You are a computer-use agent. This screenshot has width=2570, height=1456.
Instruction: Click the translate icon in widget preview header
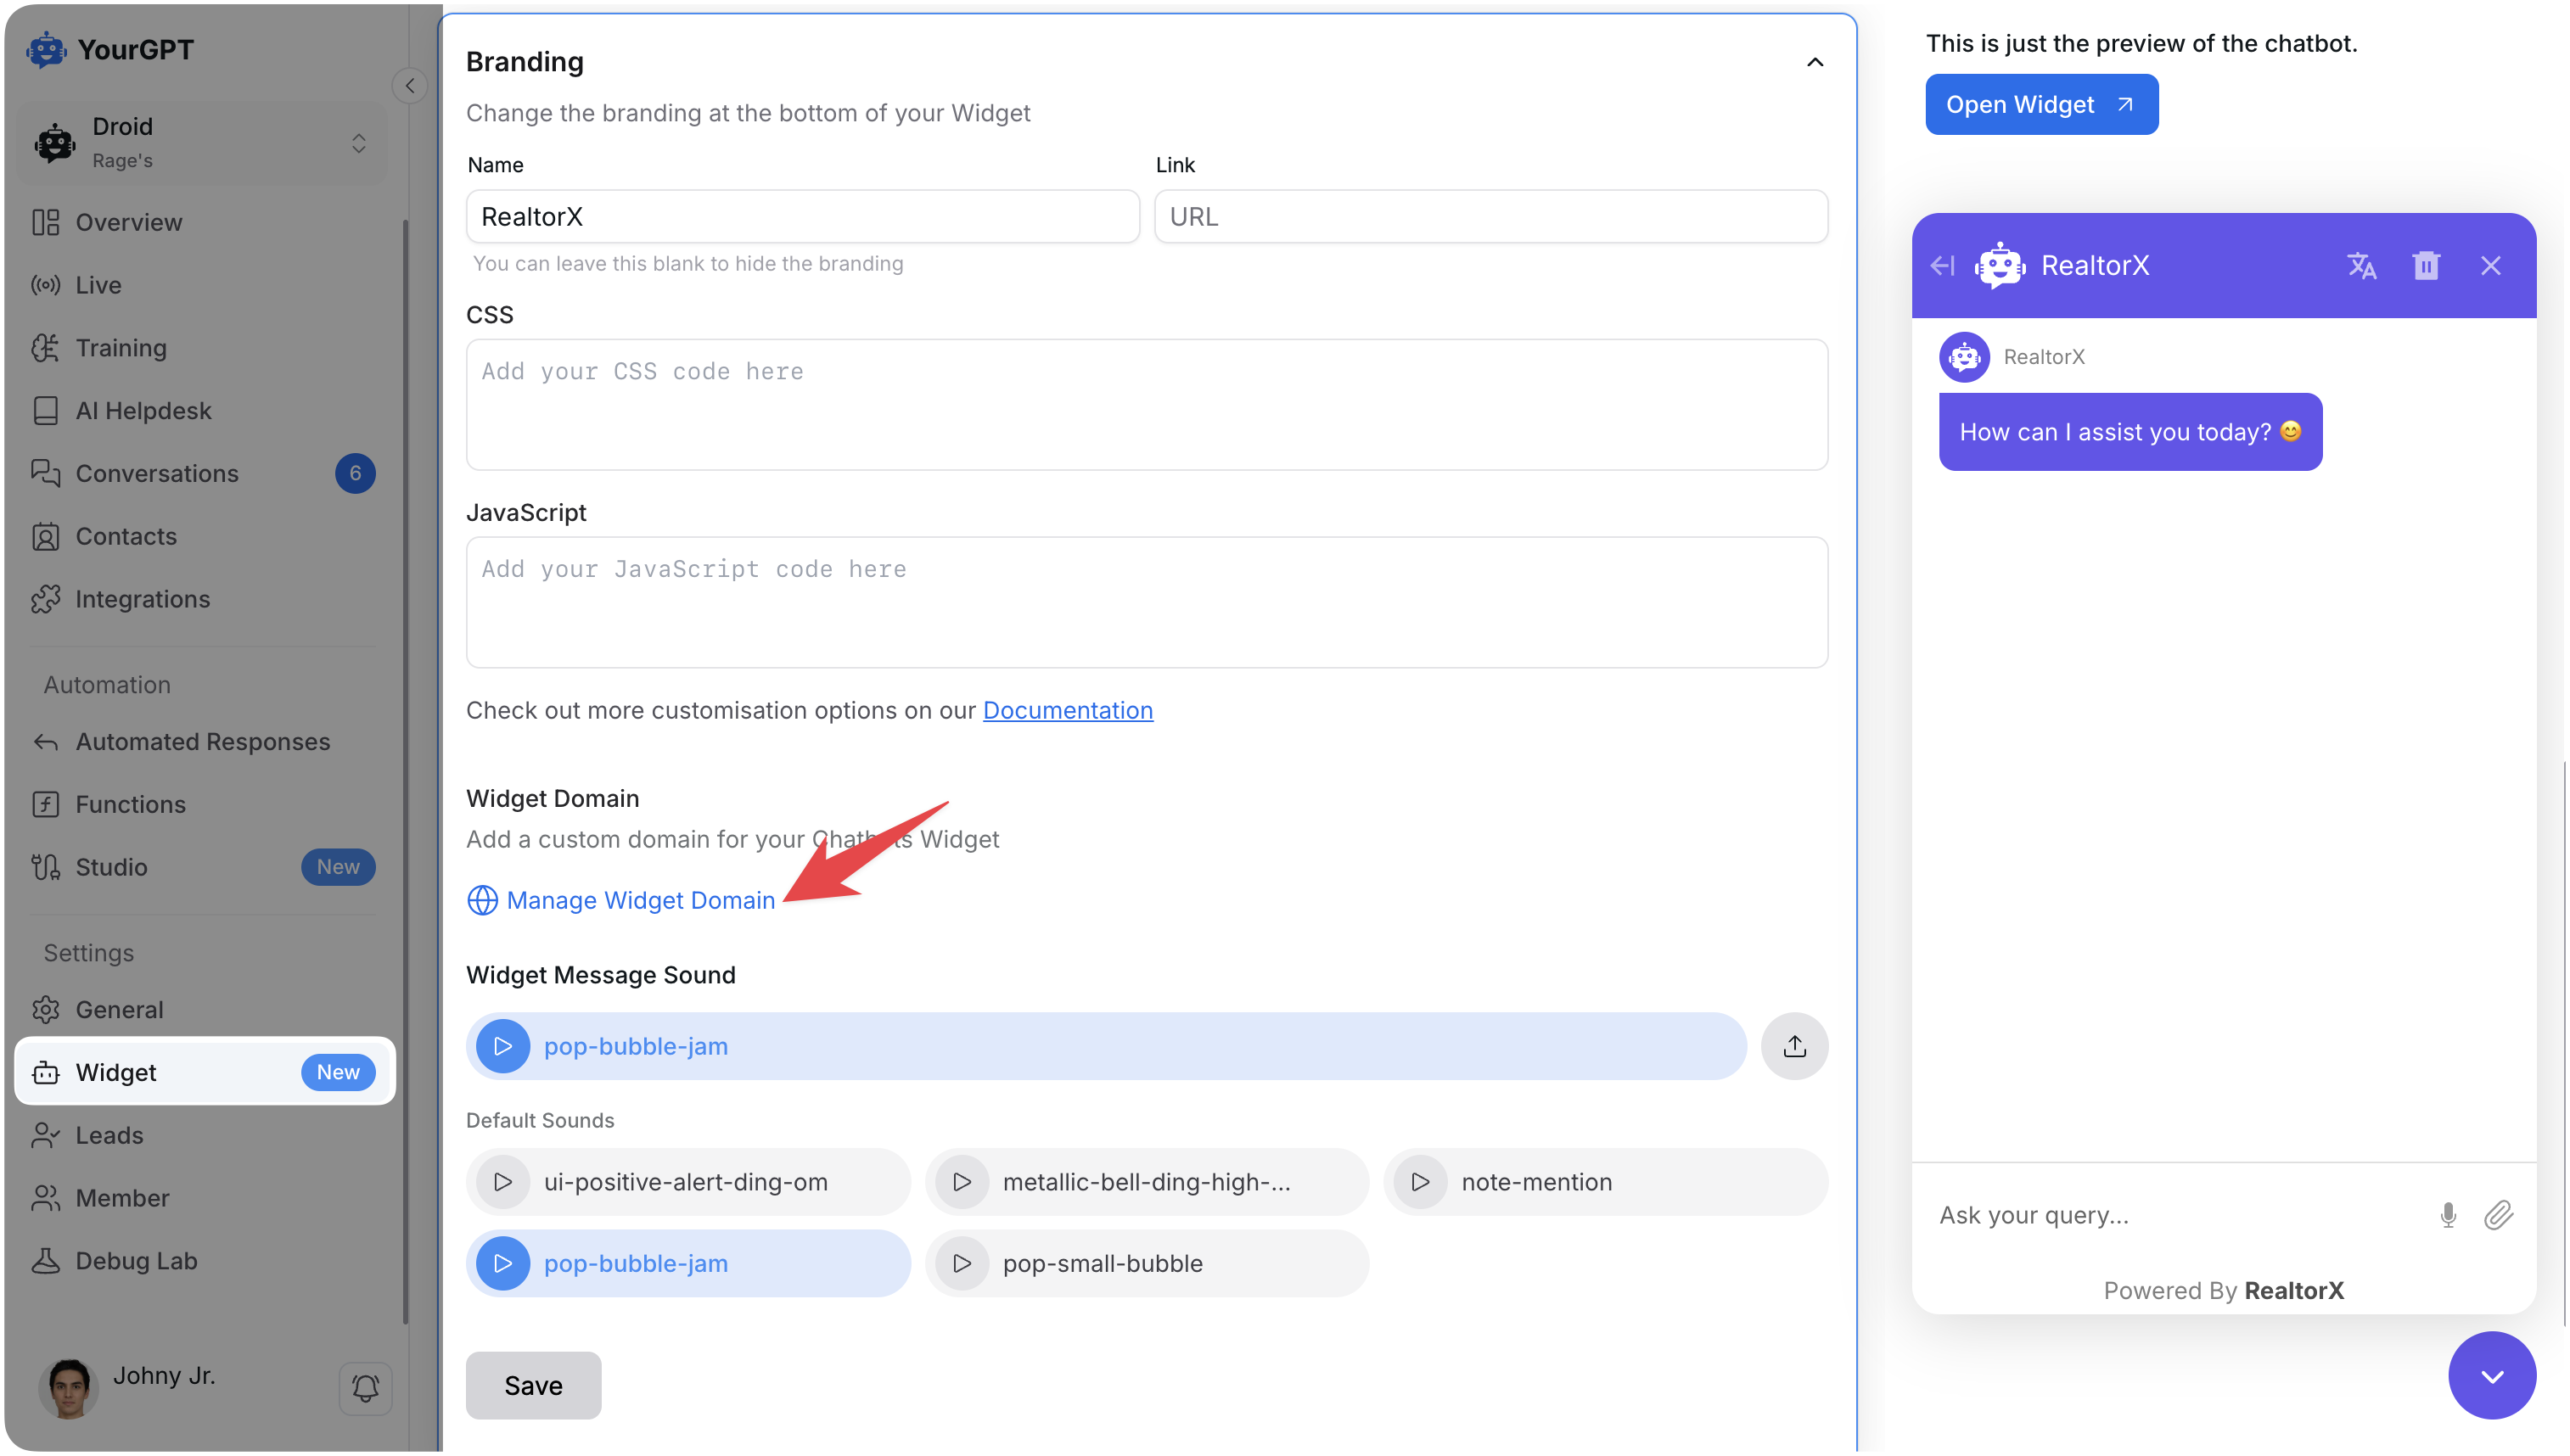2362,265
